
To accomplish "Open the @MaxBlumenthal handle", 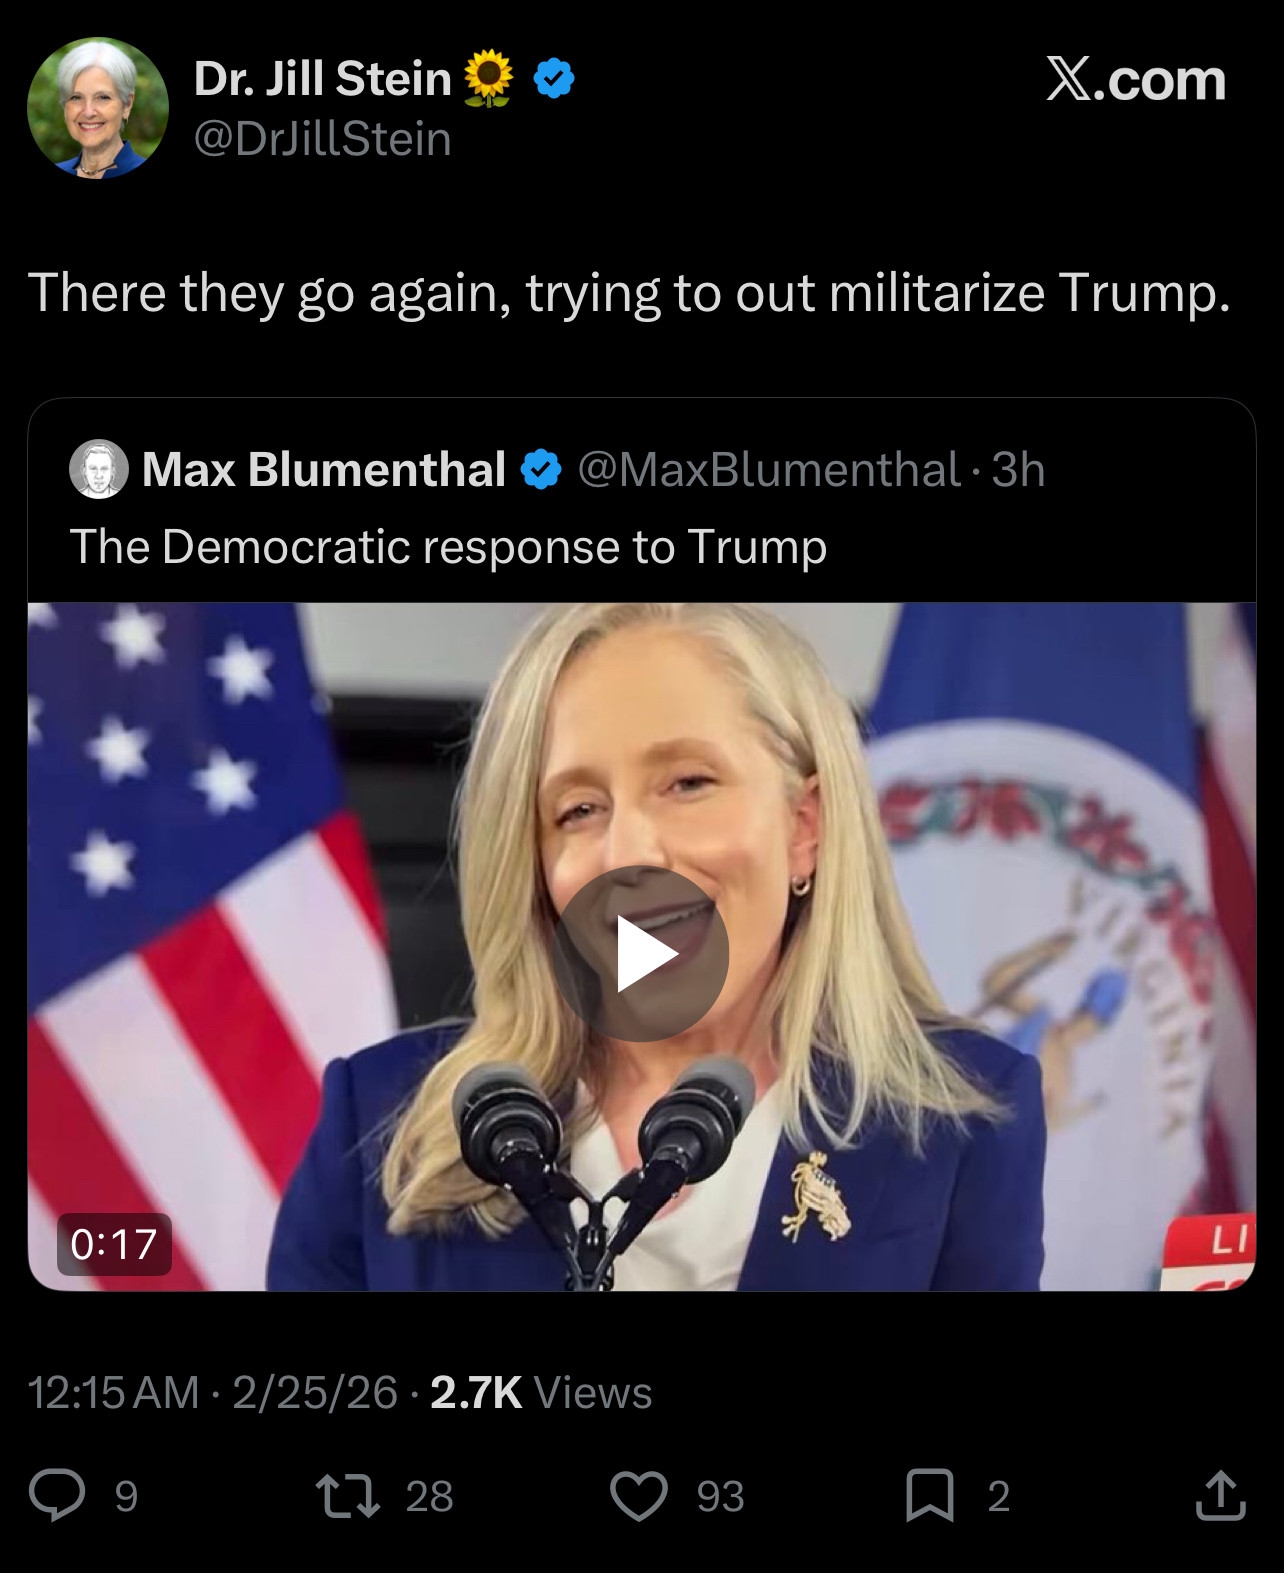I will tap(768, 469).
